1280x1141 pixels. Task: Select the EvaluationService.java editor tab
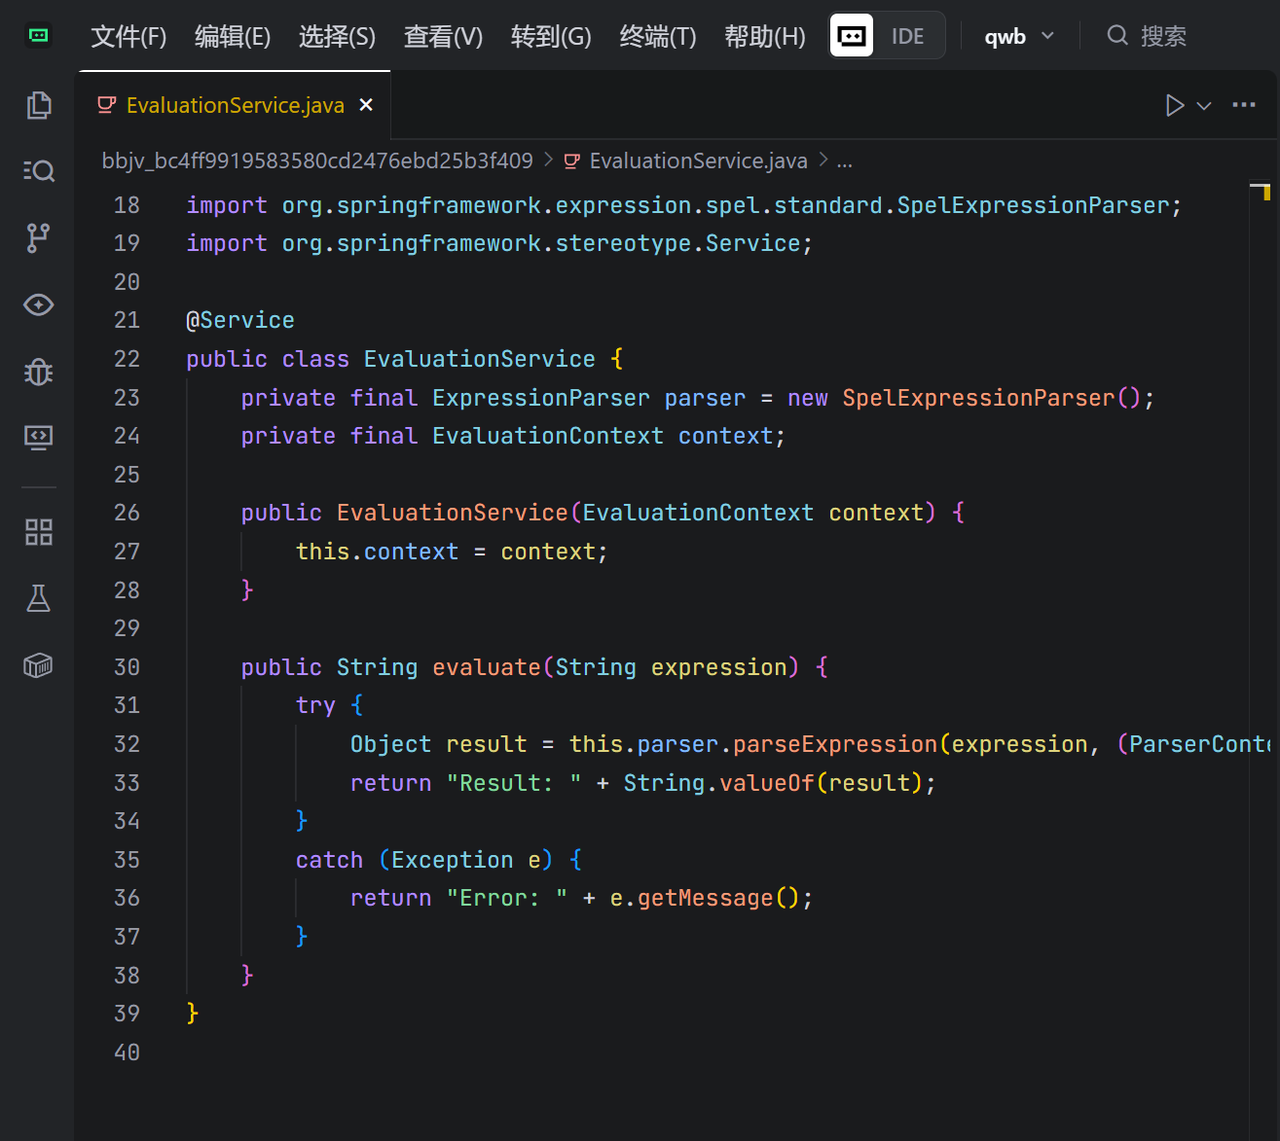(x=234, y=105)
